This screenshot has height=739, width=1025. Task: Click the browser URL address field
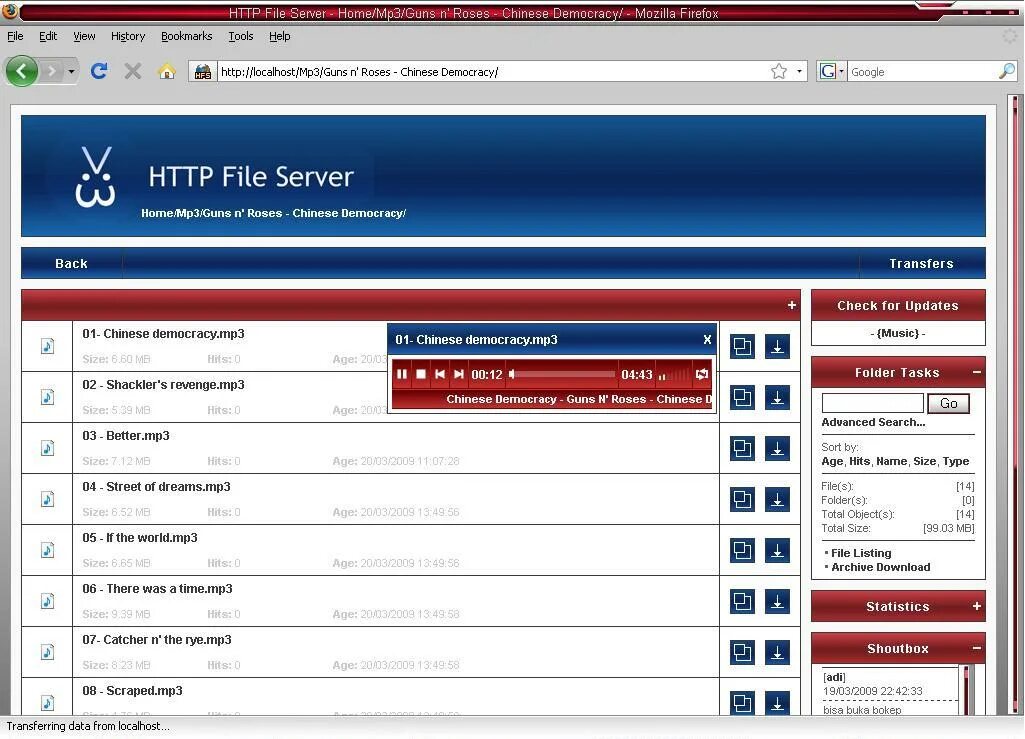494,72
